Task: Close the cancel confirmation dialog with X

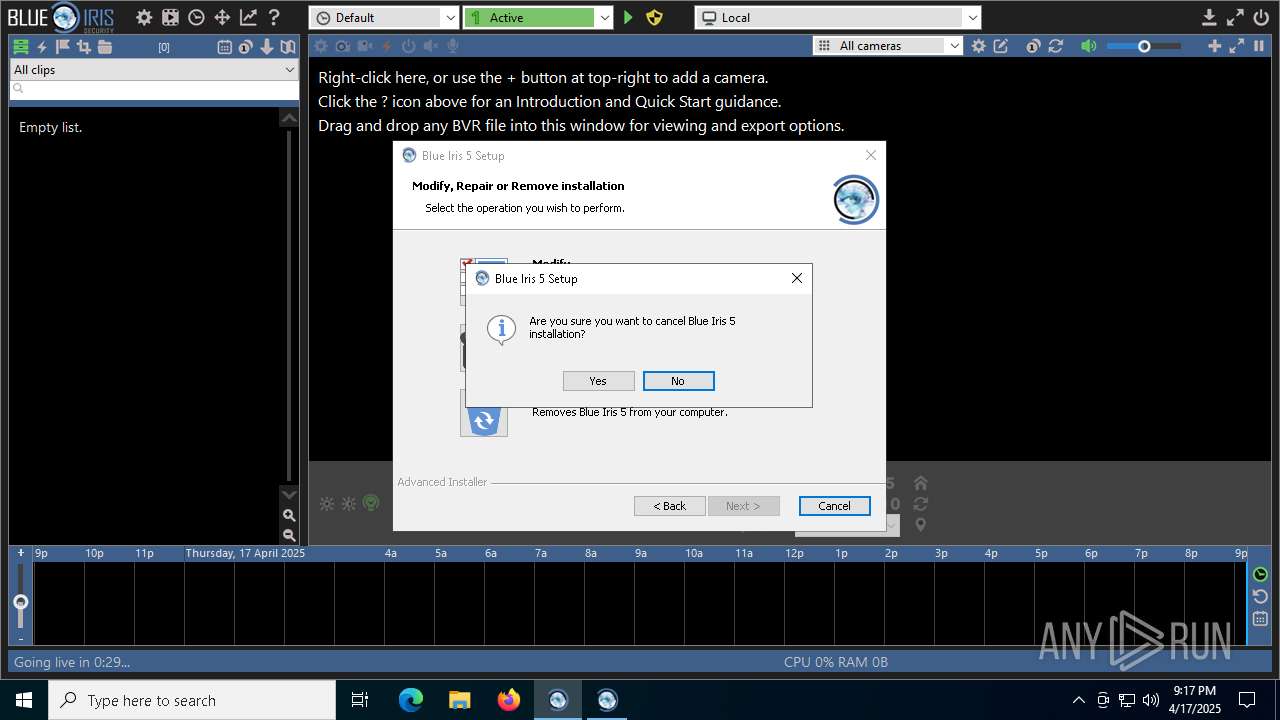Action: 797,278
